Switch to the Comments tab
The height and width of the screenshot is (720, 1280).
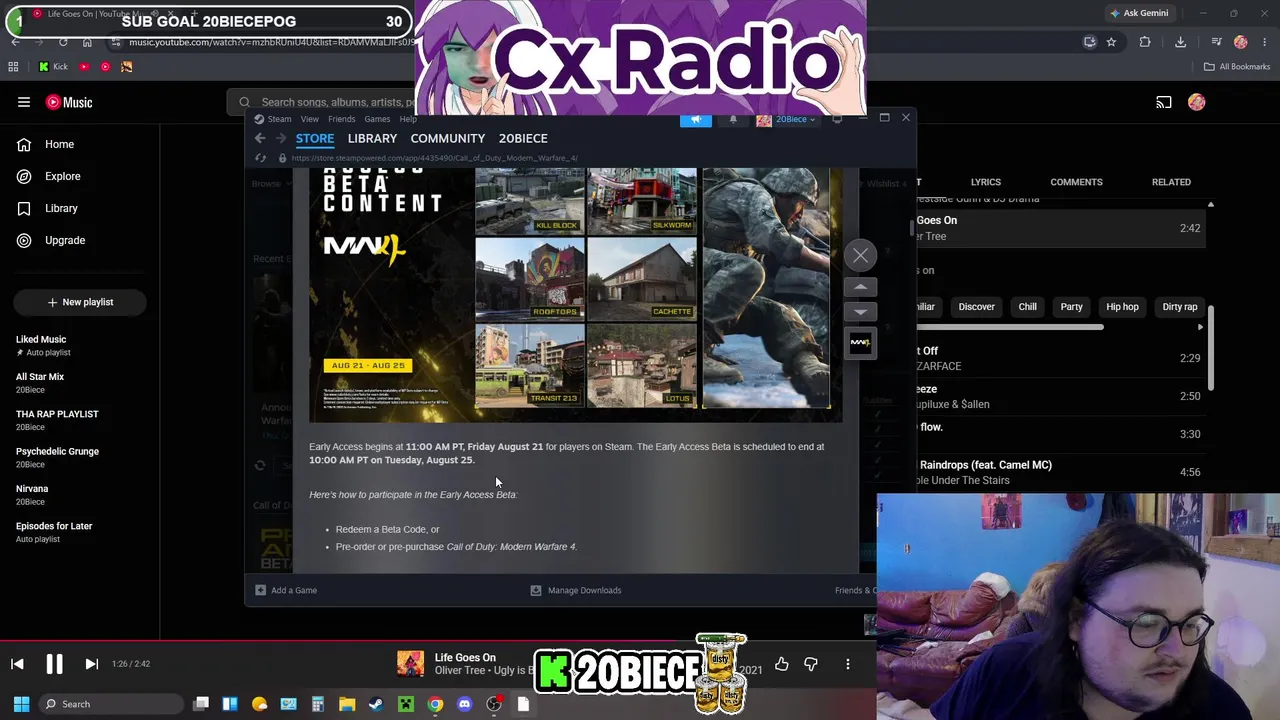pyautogui.click(x=1076, y=182)
